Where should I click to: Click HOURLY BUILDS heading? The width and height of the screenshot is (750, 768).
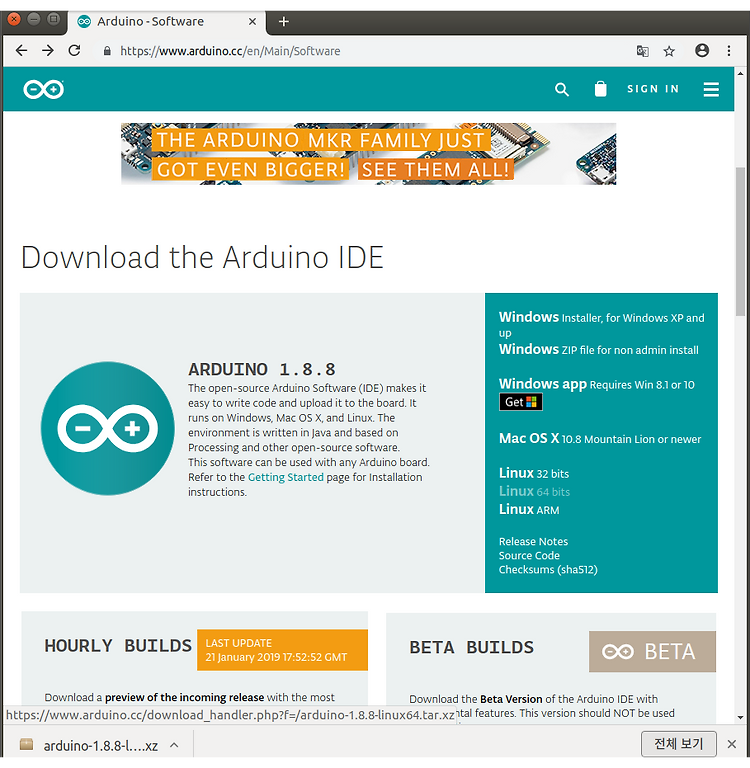coord(118,646)
